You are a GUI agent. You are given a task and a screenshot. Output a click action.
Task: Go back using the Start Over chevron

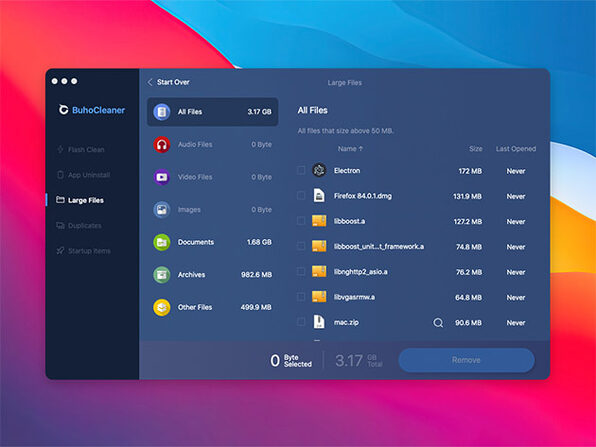[150, 82]
